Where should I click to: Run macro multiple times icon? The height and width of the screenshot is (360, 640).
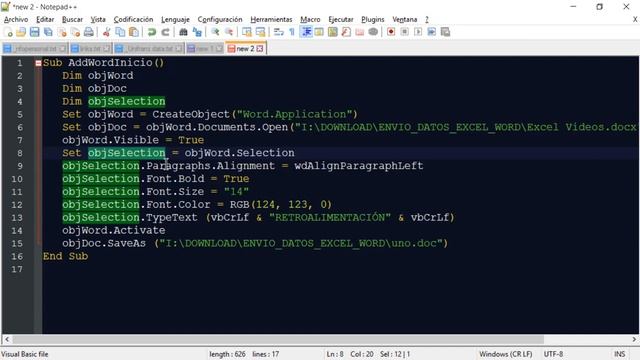[431, 32]
